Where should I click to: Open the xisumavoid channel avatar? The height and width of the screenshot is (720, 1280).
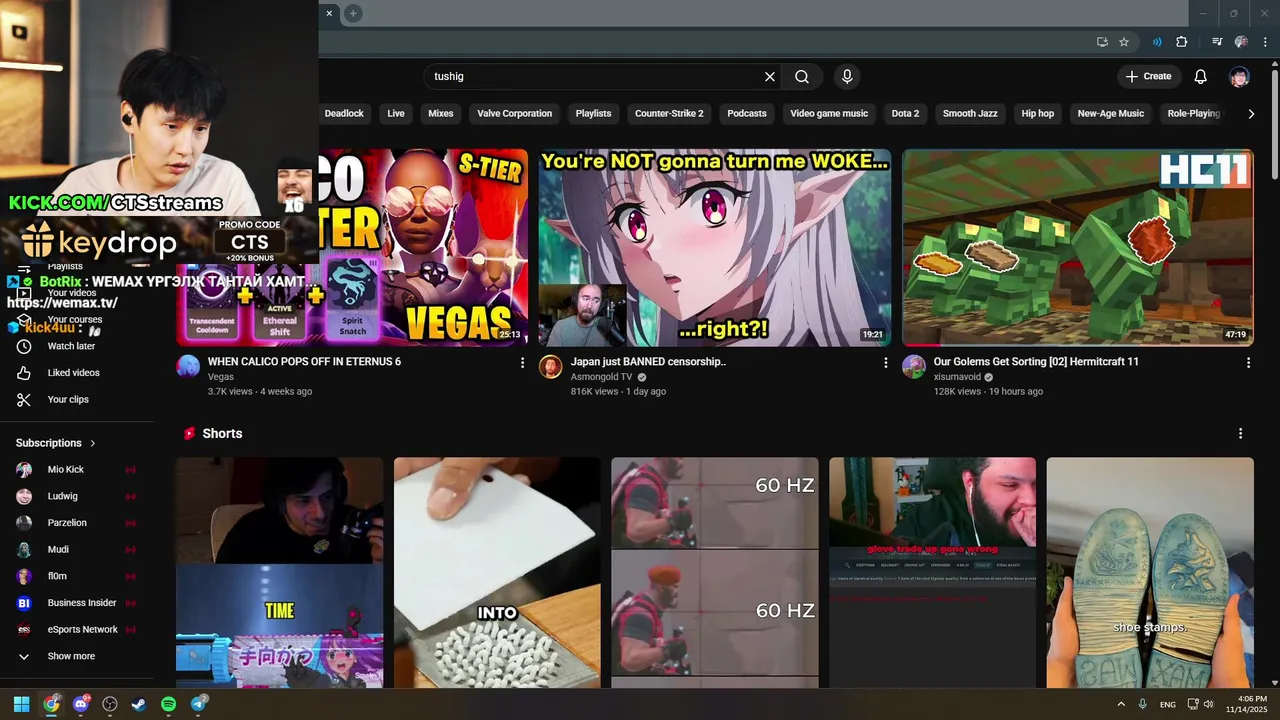point(914,366)
